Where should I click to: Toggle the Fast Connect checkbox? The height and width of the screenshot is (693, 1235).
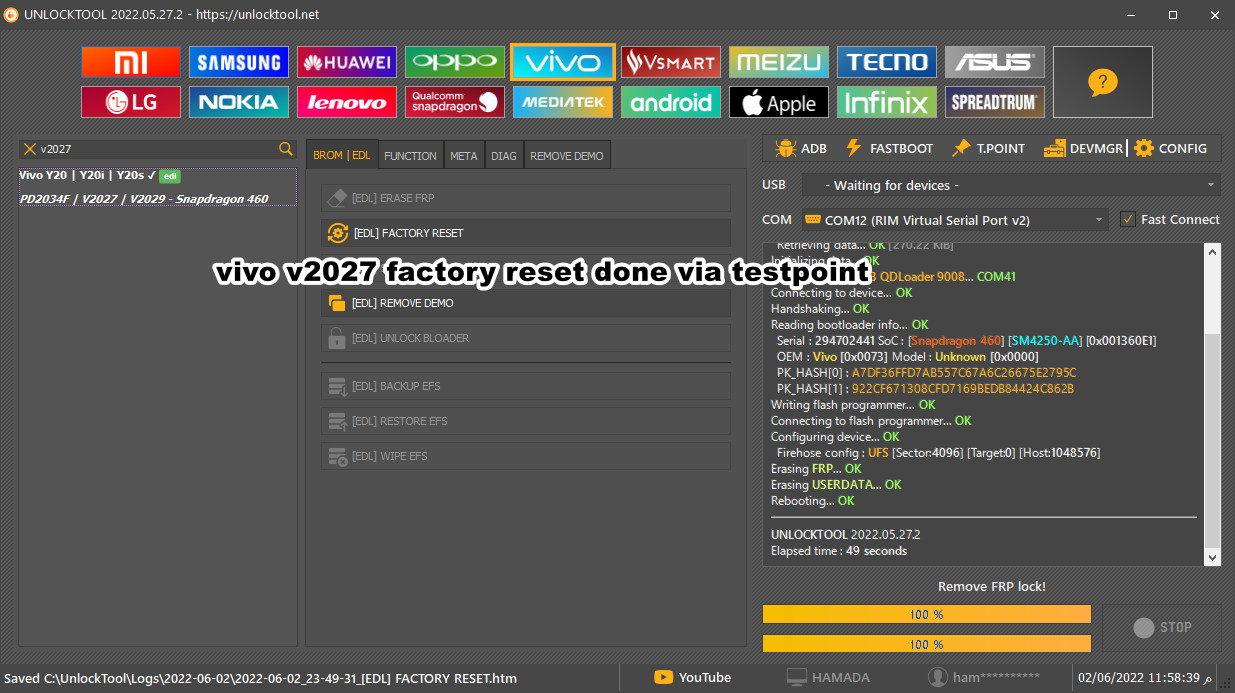point(1128,219)
